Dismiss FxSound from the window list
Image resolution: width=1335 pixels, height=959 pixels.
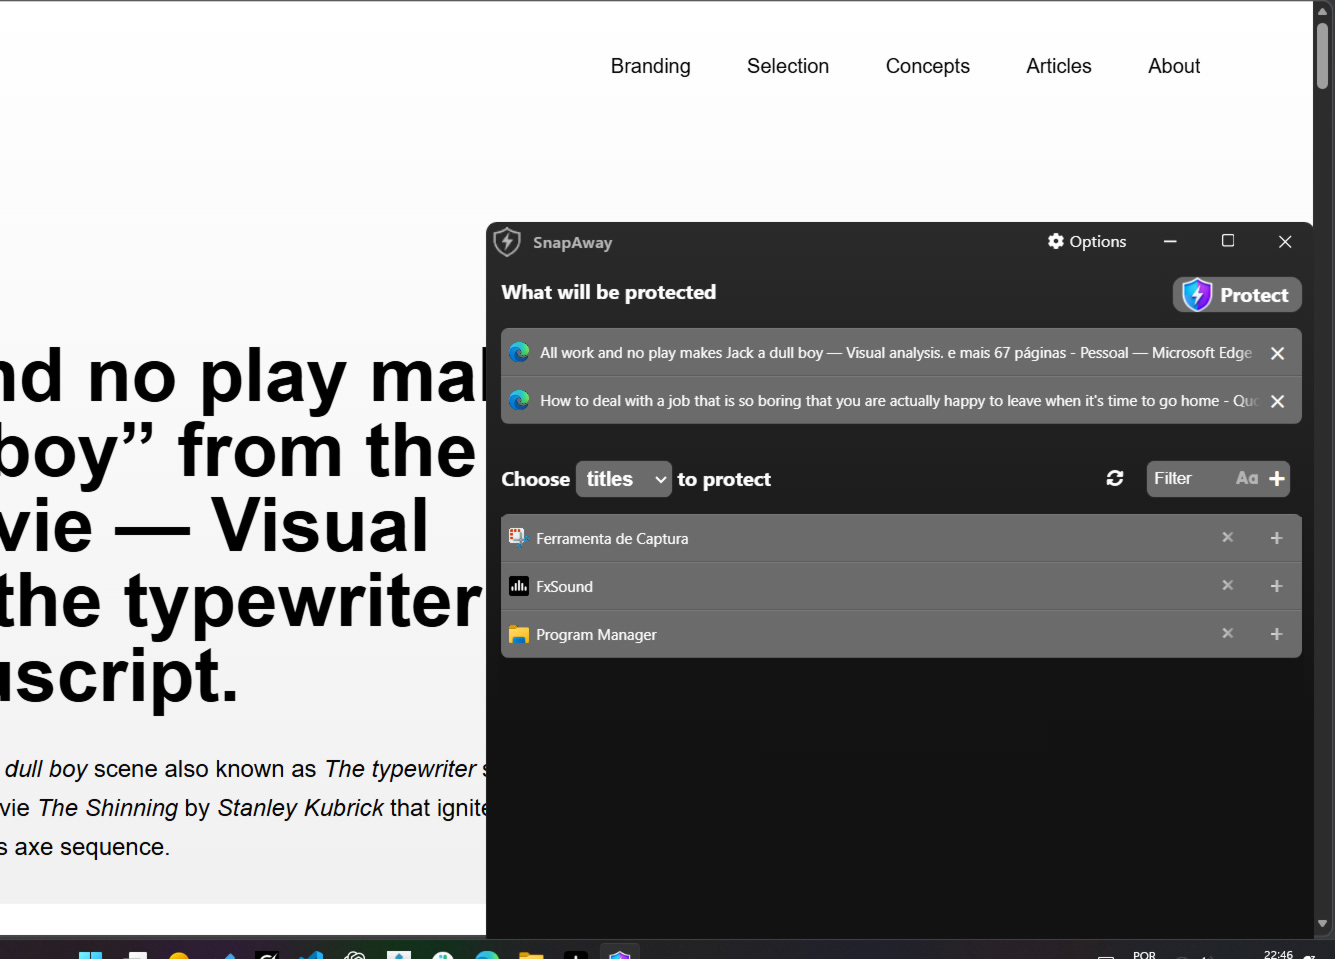pyautogui.click(x=1227, y=585)
